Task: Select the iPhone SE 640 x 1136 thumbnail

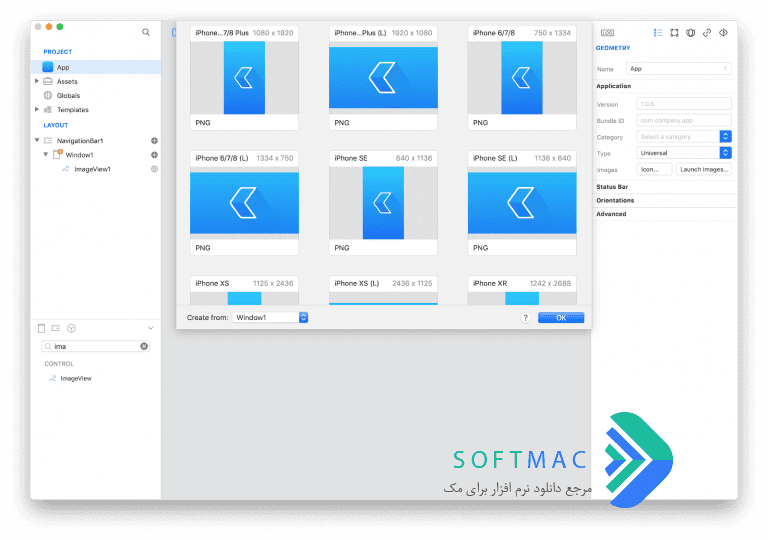Action: point(383,203)
